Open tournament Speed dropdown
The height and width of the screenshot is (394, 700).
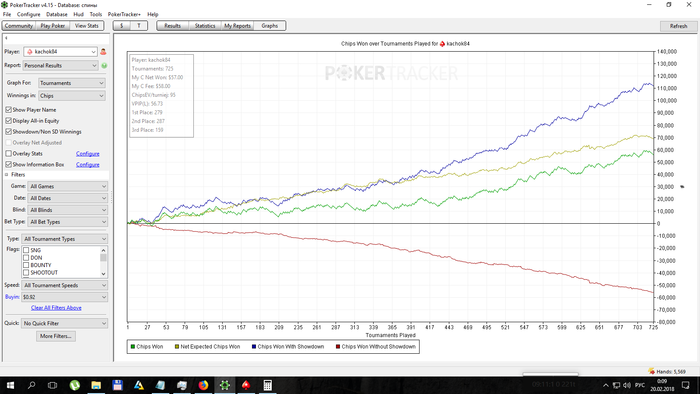pyautogui.click(x=64, y=286)
